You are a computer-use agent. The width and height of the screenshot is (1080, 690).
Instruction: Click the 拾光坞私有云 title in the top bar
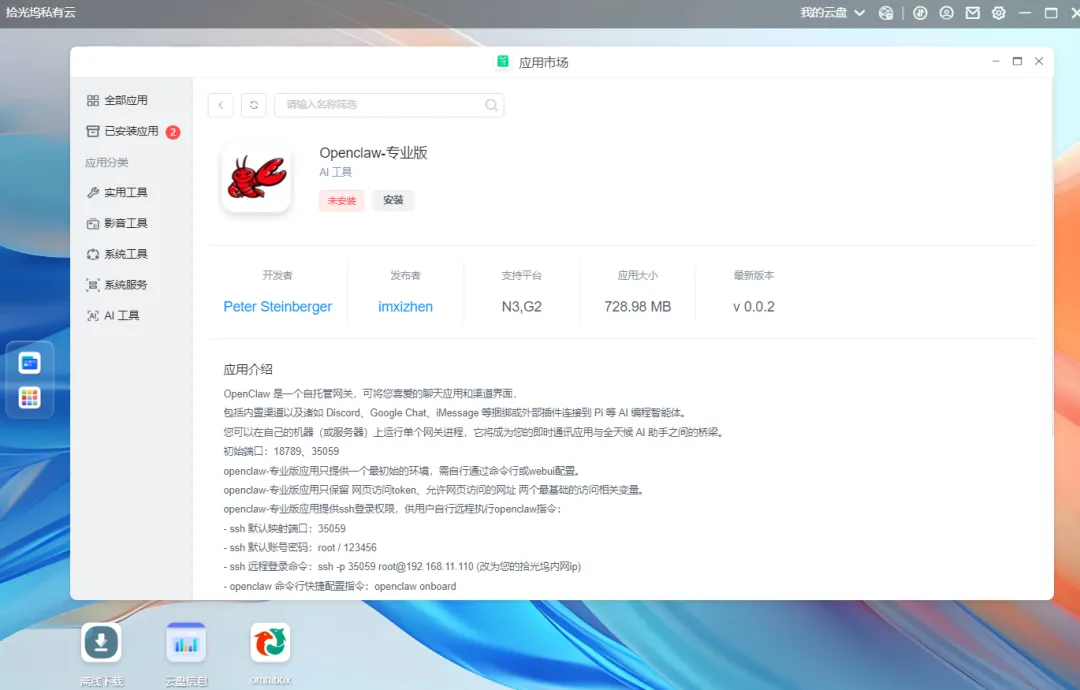41,12
